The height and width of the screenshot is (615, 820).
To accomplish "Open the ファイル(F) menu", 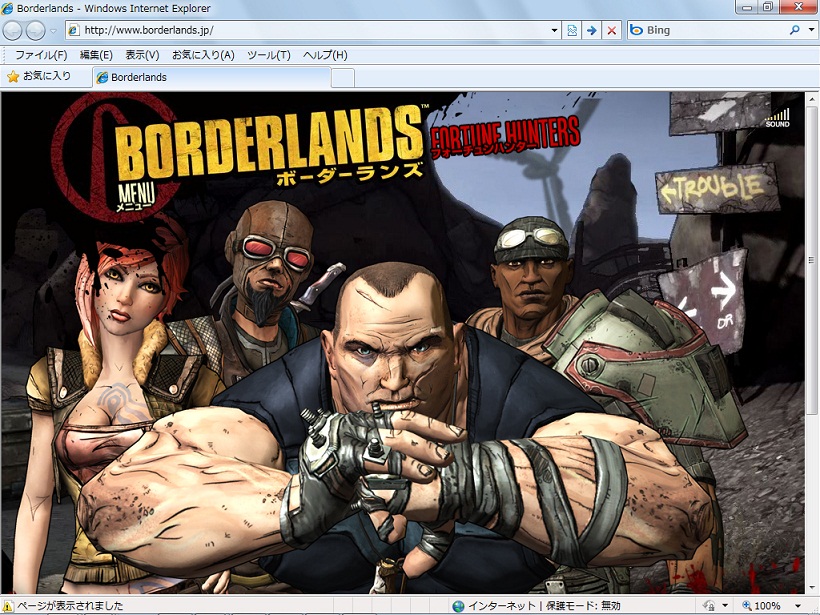I will click(41, 55).
